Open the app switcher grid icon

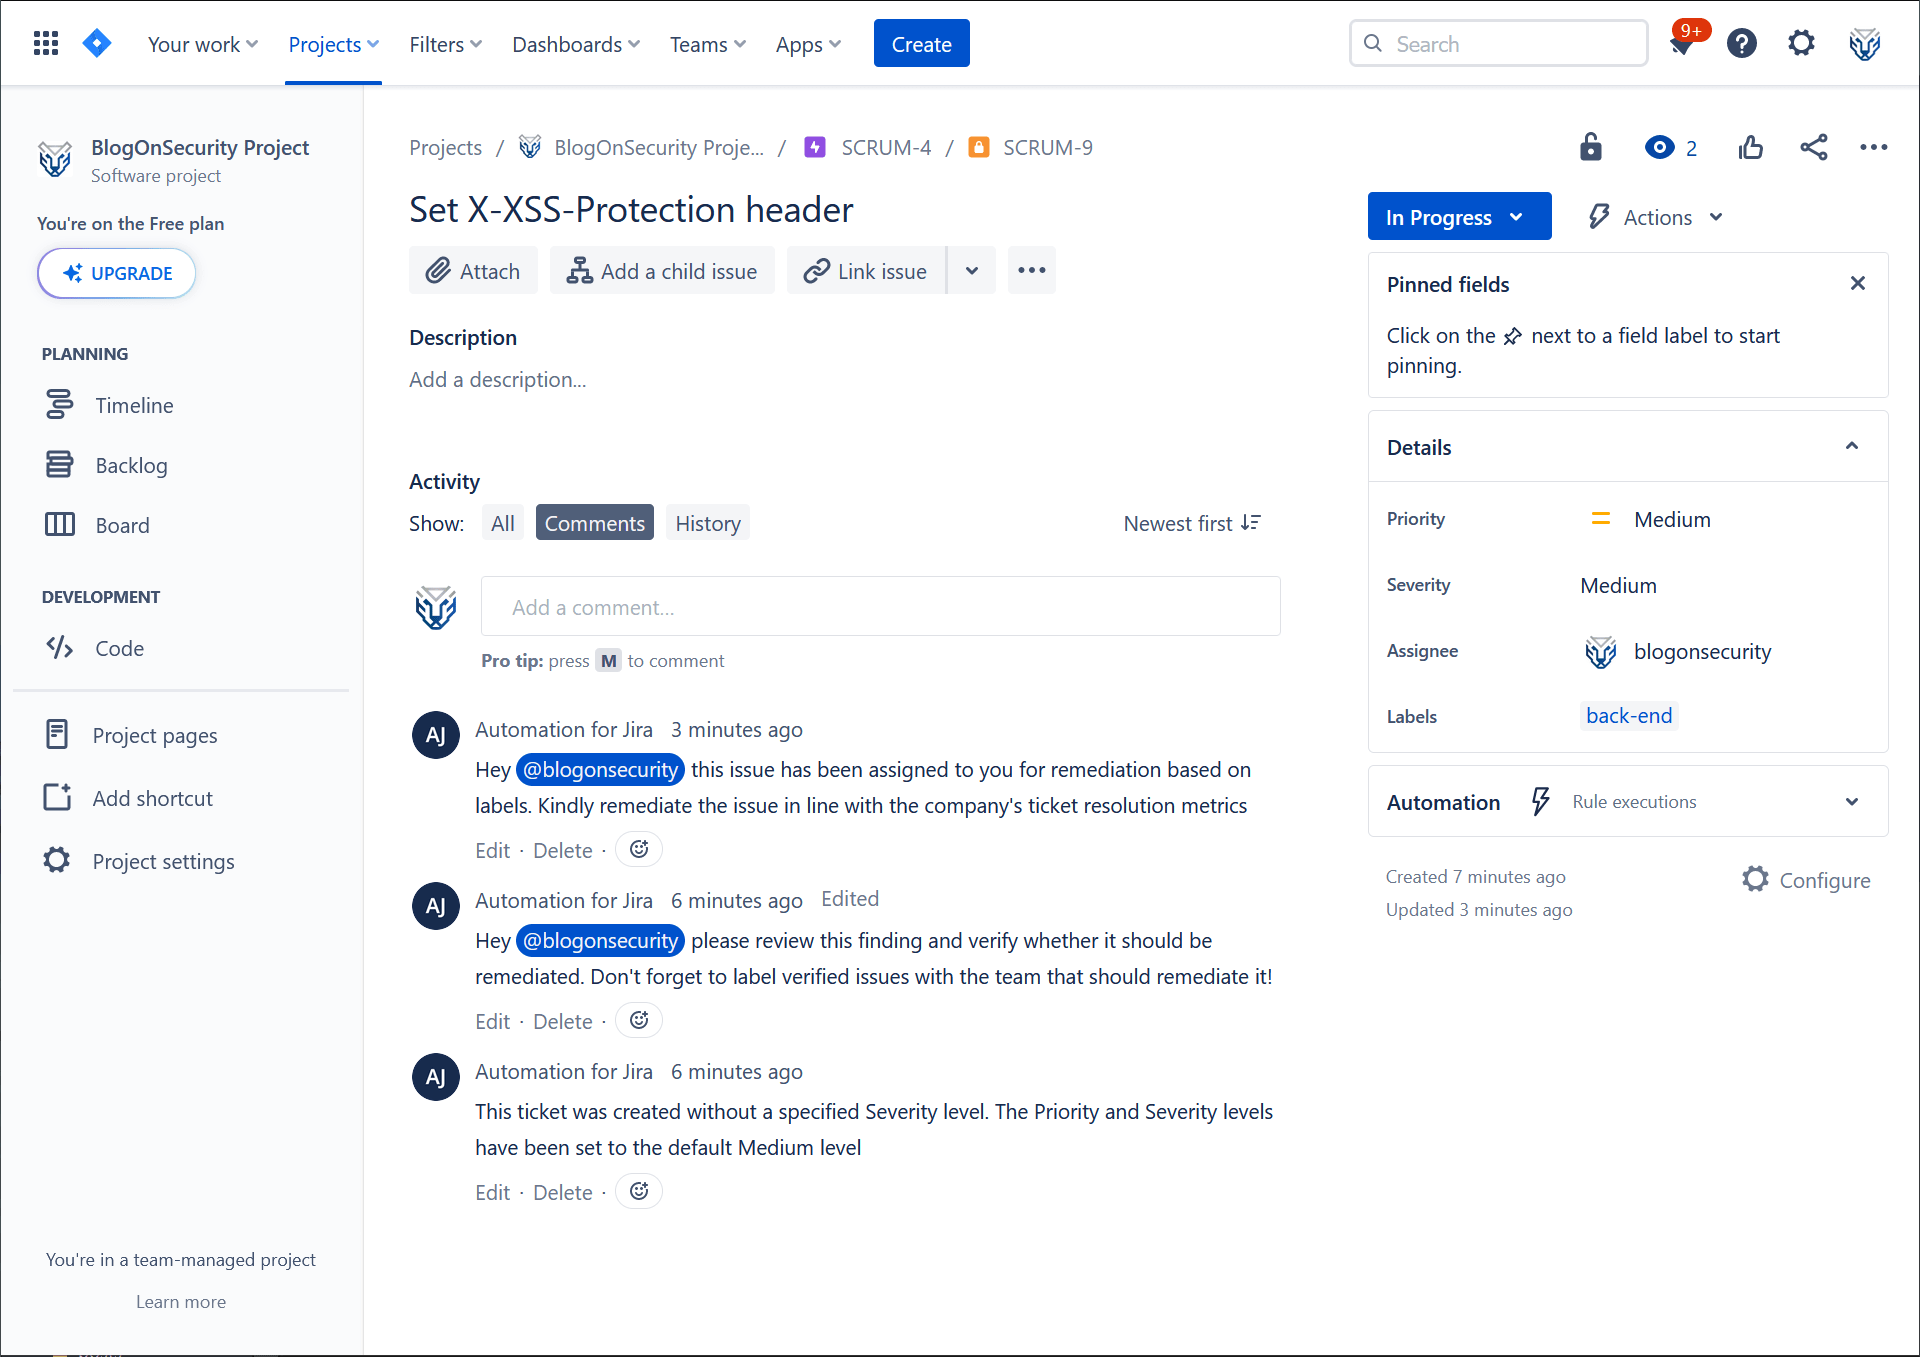click(45, 43)
